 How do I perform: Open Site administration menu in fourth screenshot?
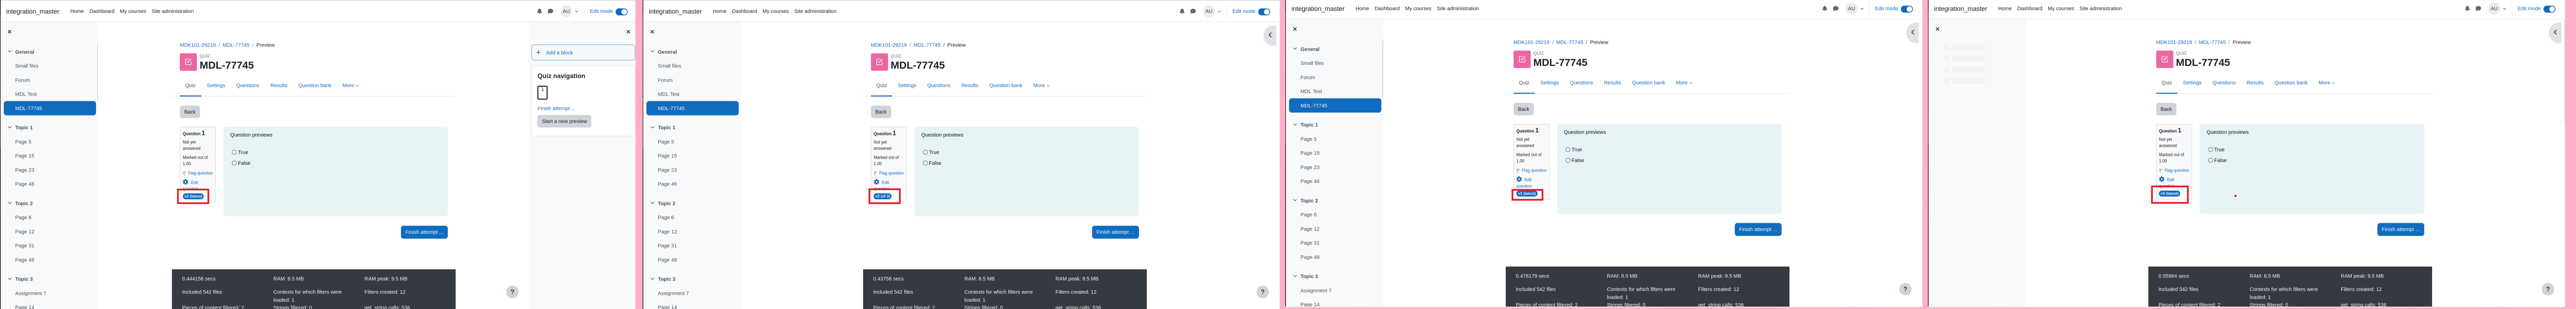click(x=2101, y=8)
